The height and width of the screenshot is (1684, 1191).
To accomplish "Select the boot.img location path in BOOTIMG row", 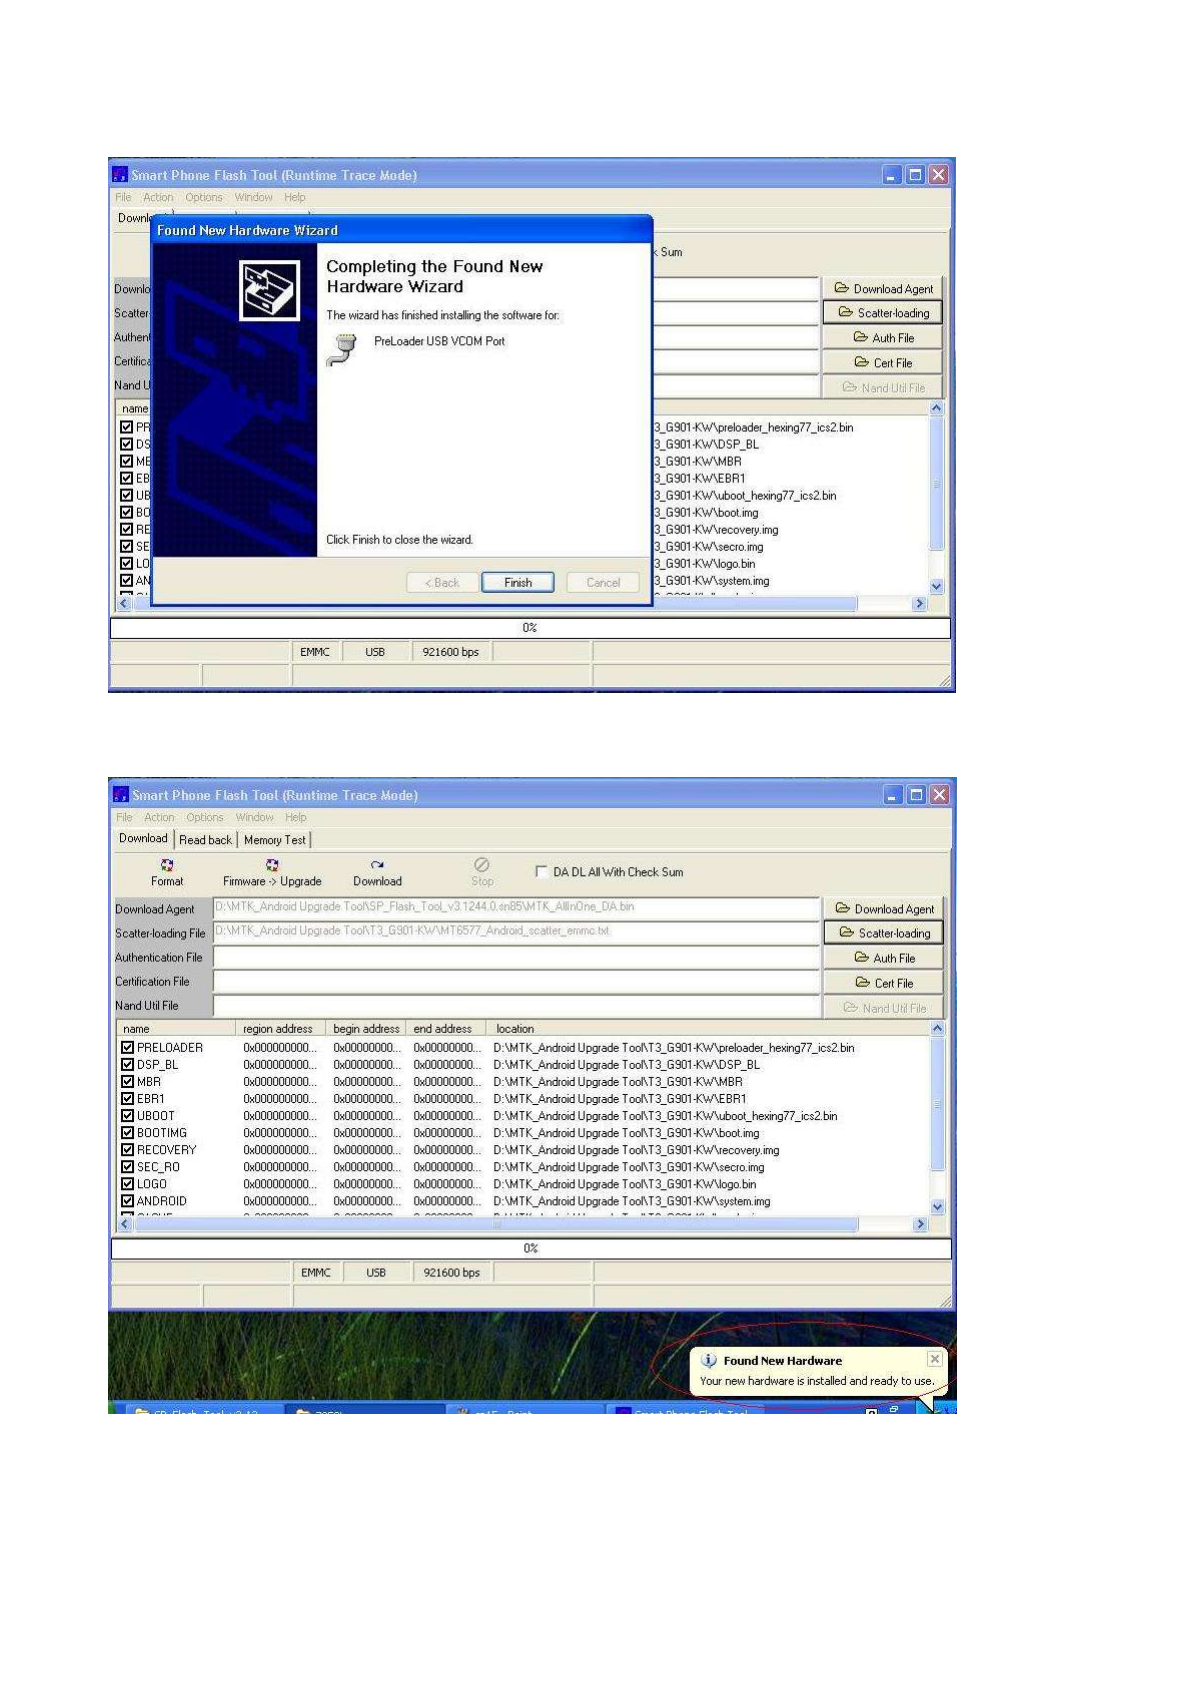I will 626,1132.
